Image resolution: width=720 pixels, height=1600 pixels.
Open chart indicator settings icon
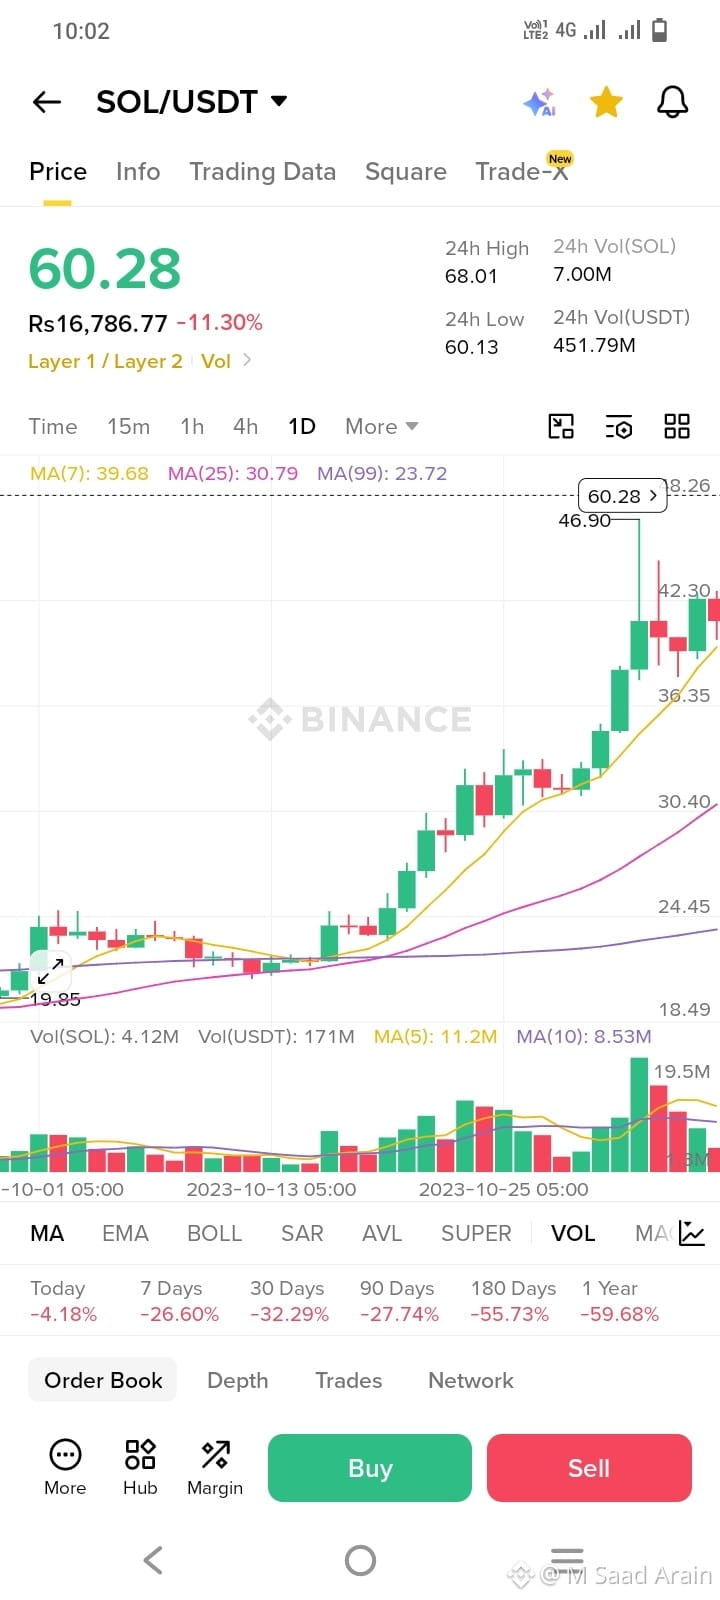click(x=619, y=427)
